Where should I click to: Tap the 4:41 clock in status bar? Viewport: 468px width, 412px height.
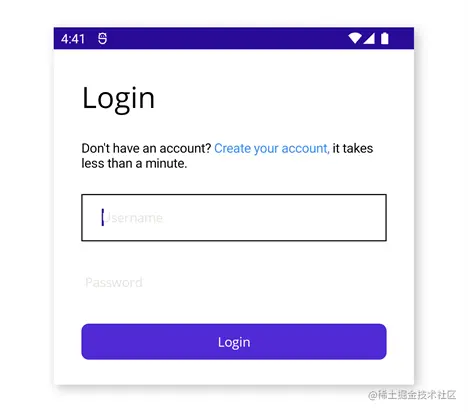tap(73, 39)
